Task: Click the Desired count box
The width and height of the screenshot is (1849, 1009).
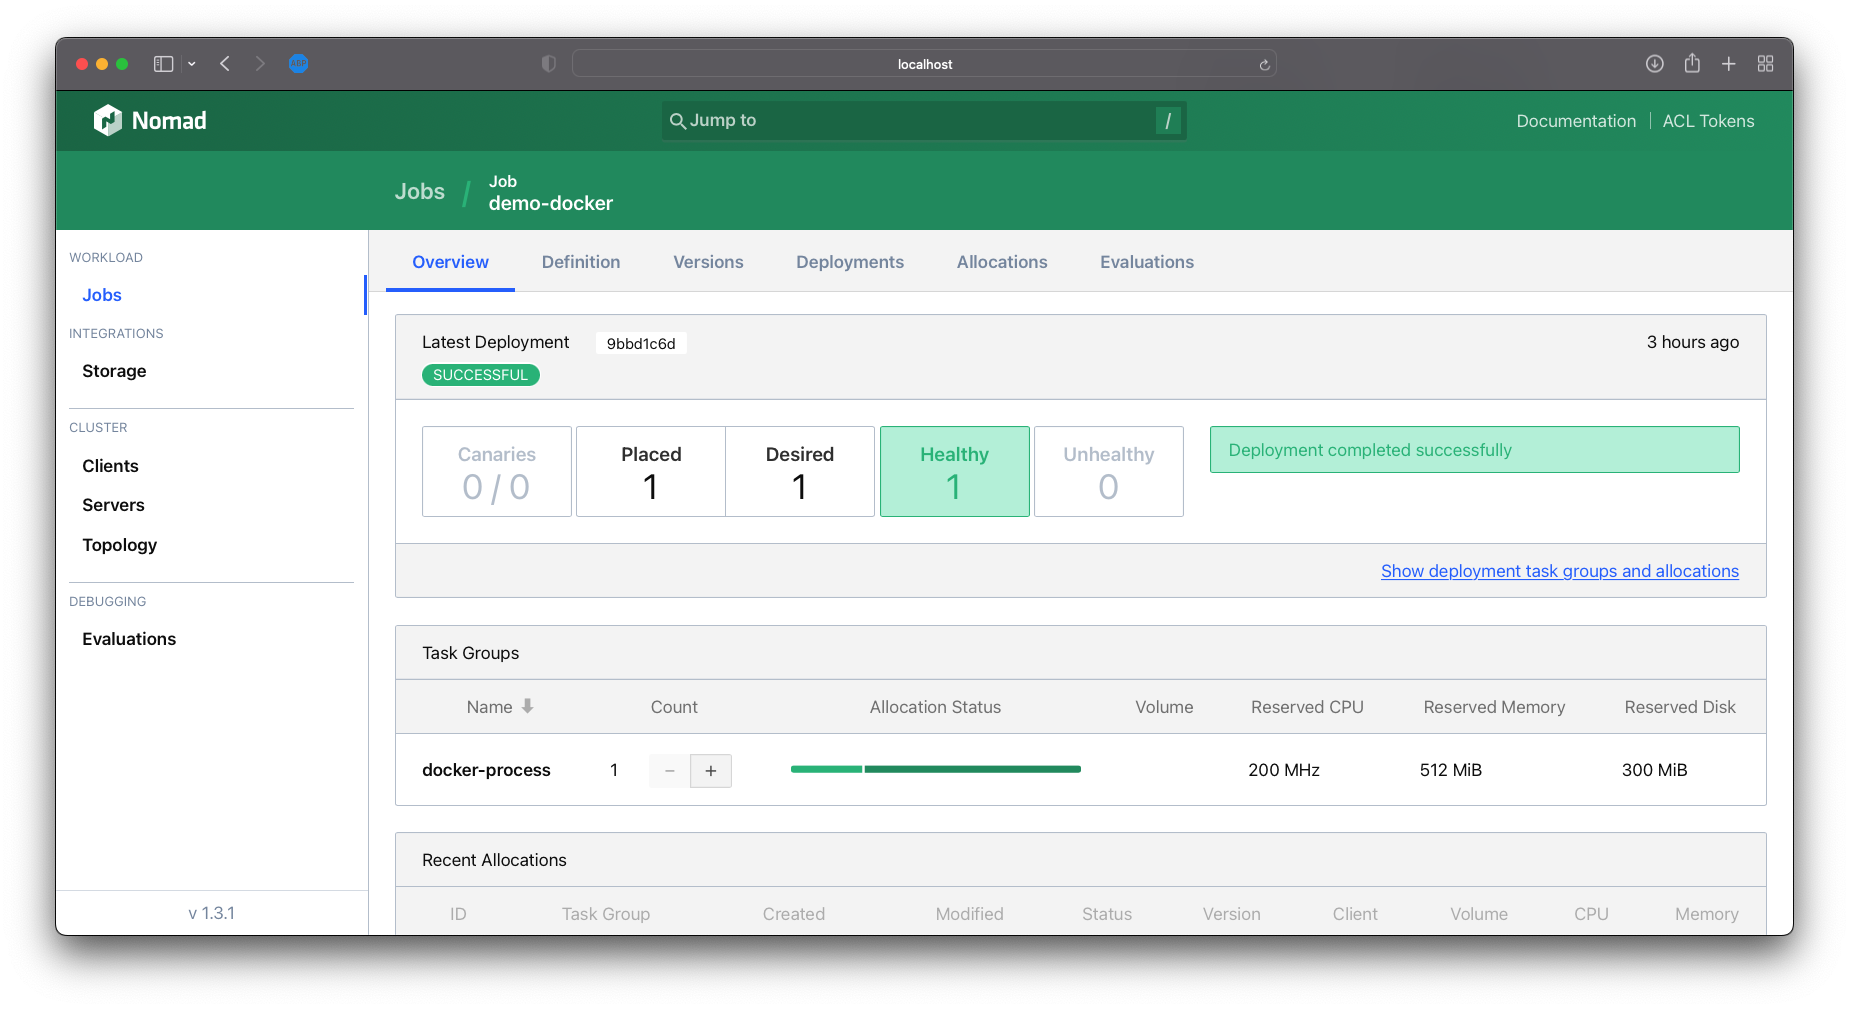Action: click(800, 472)
